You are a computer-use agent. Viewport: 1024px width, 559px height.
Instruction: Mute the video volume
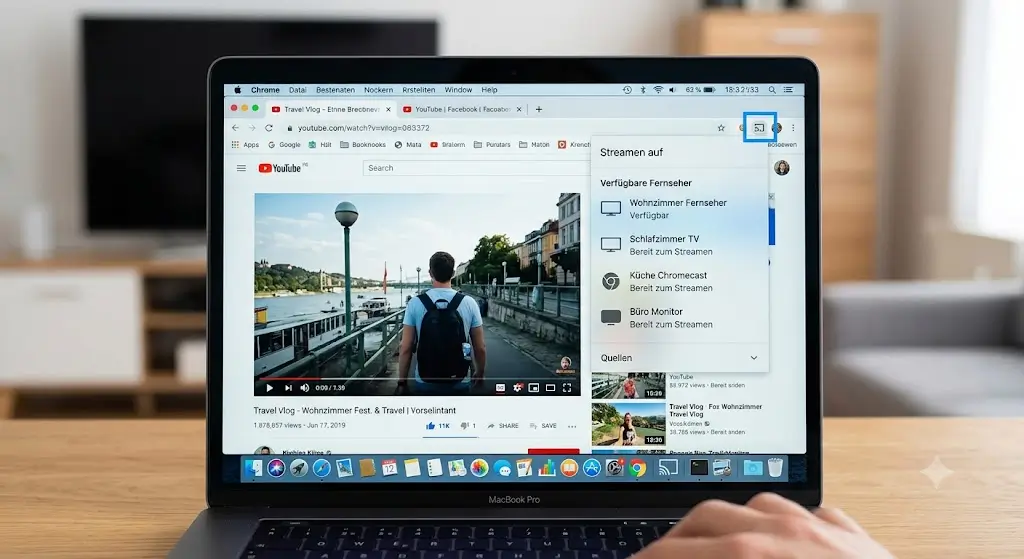(304, 388)
